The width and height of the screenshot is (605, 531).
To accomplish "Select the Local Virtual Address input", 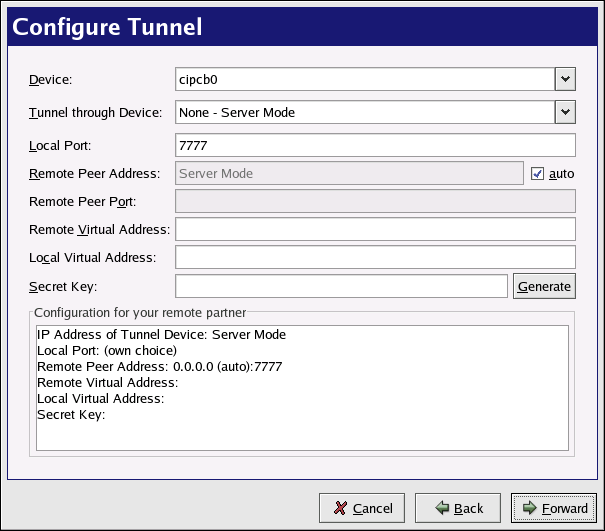I will coord(375,257).
